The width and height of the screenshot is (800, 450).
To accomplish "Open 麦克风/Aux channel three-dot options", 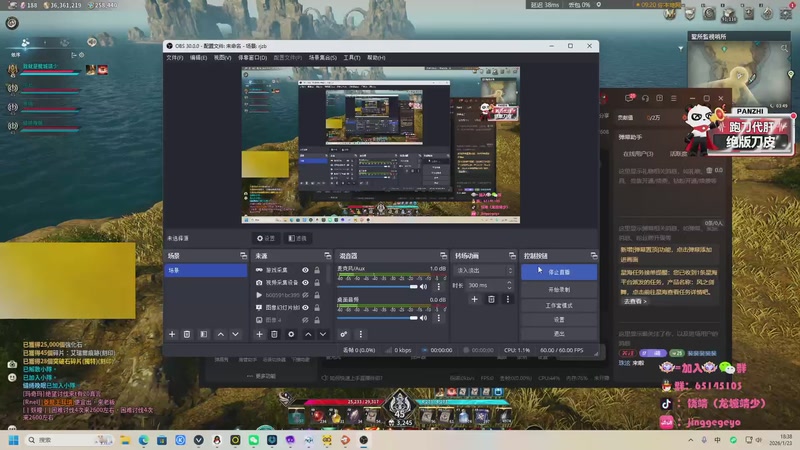I will (x=438, y=287).
